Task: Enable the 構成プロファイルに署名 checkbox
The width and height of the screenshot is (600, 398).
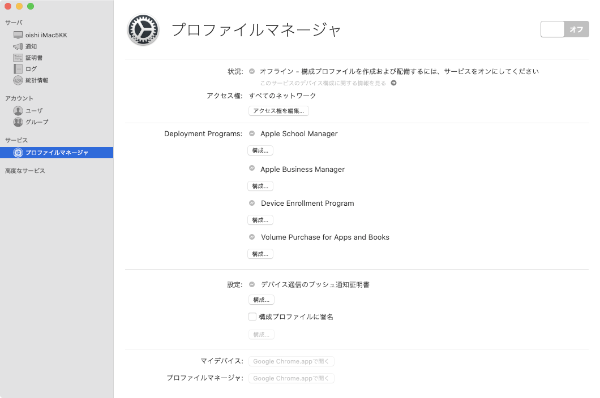Action: [x=252, y=316]
